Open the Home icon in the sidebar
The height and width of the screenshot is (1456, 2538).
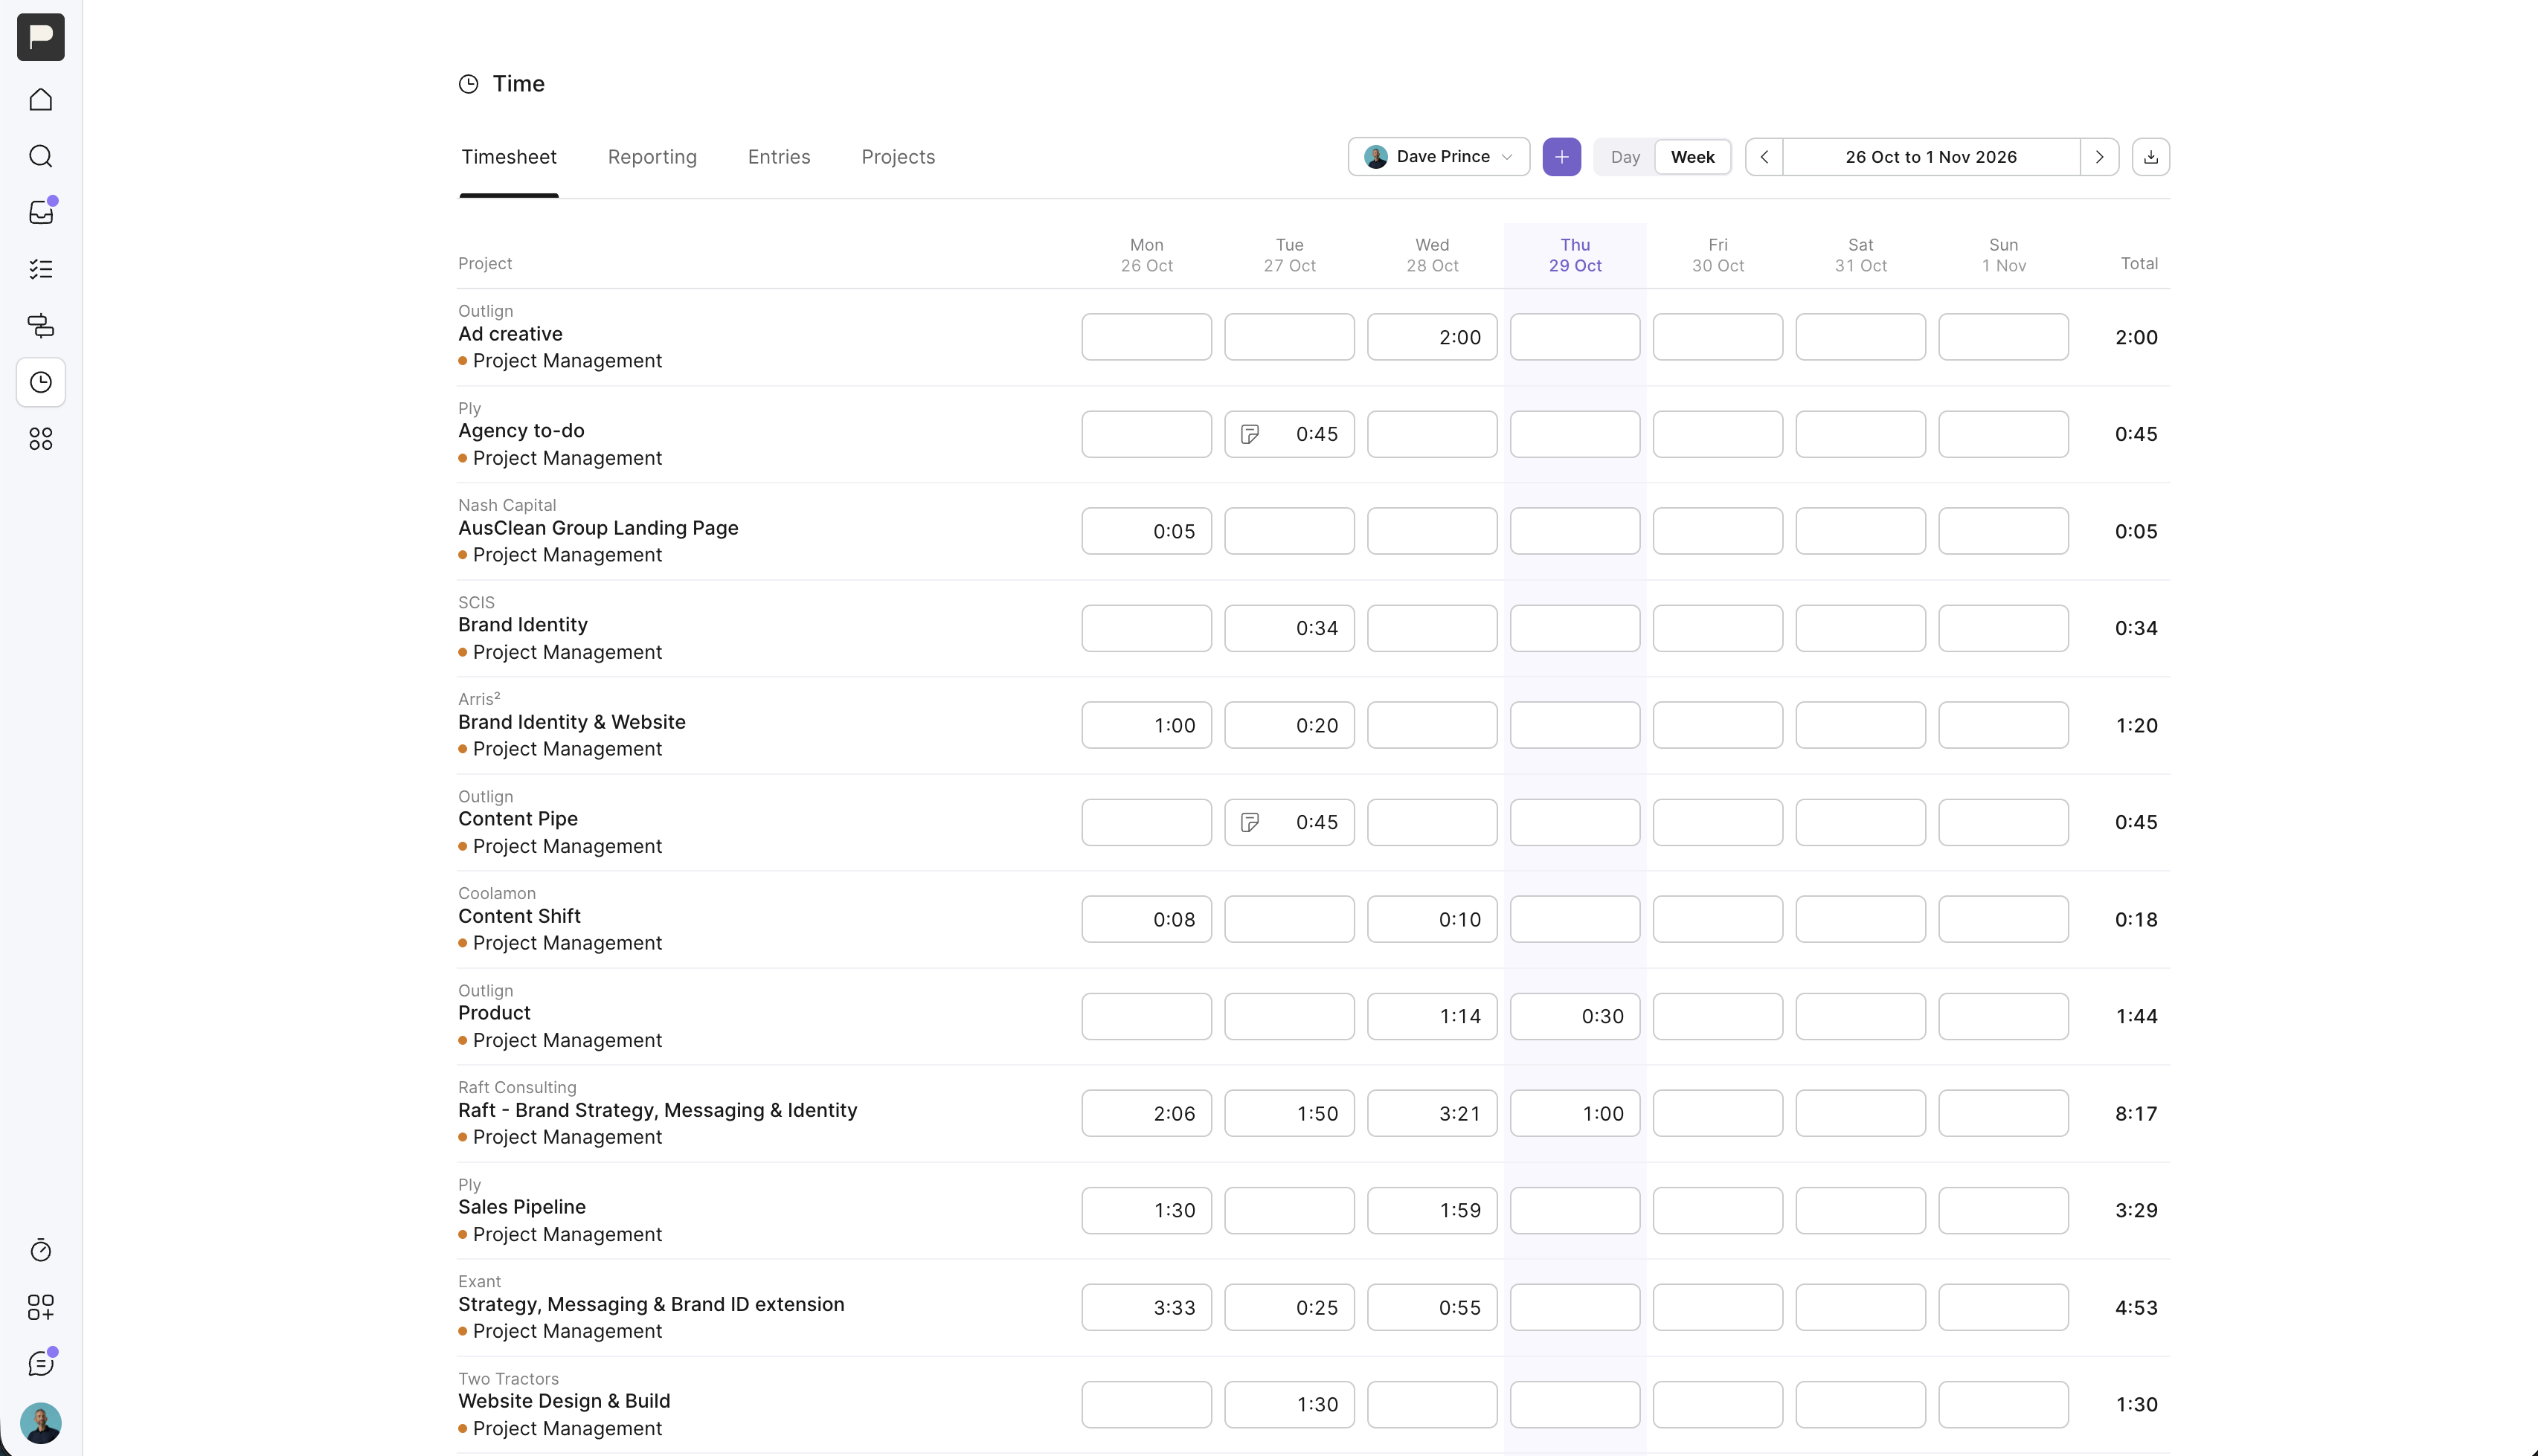coord(41,99)
